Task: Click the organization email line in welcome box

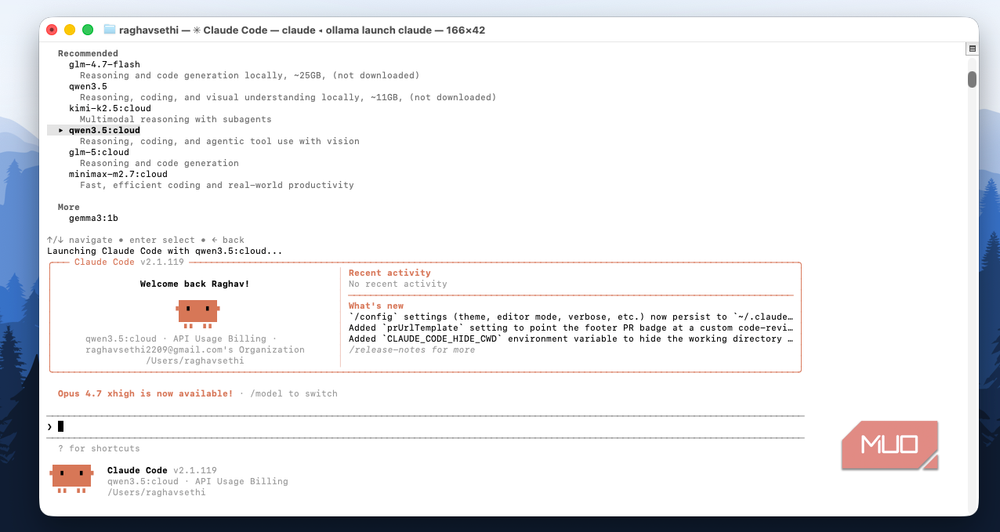Action: [x=195, y=350]
